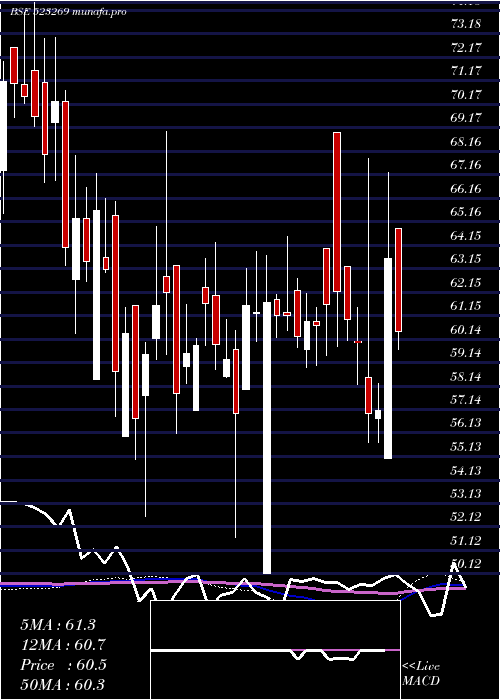Select the 53.13 price axis label
The image size is (500, 700).
466,494
